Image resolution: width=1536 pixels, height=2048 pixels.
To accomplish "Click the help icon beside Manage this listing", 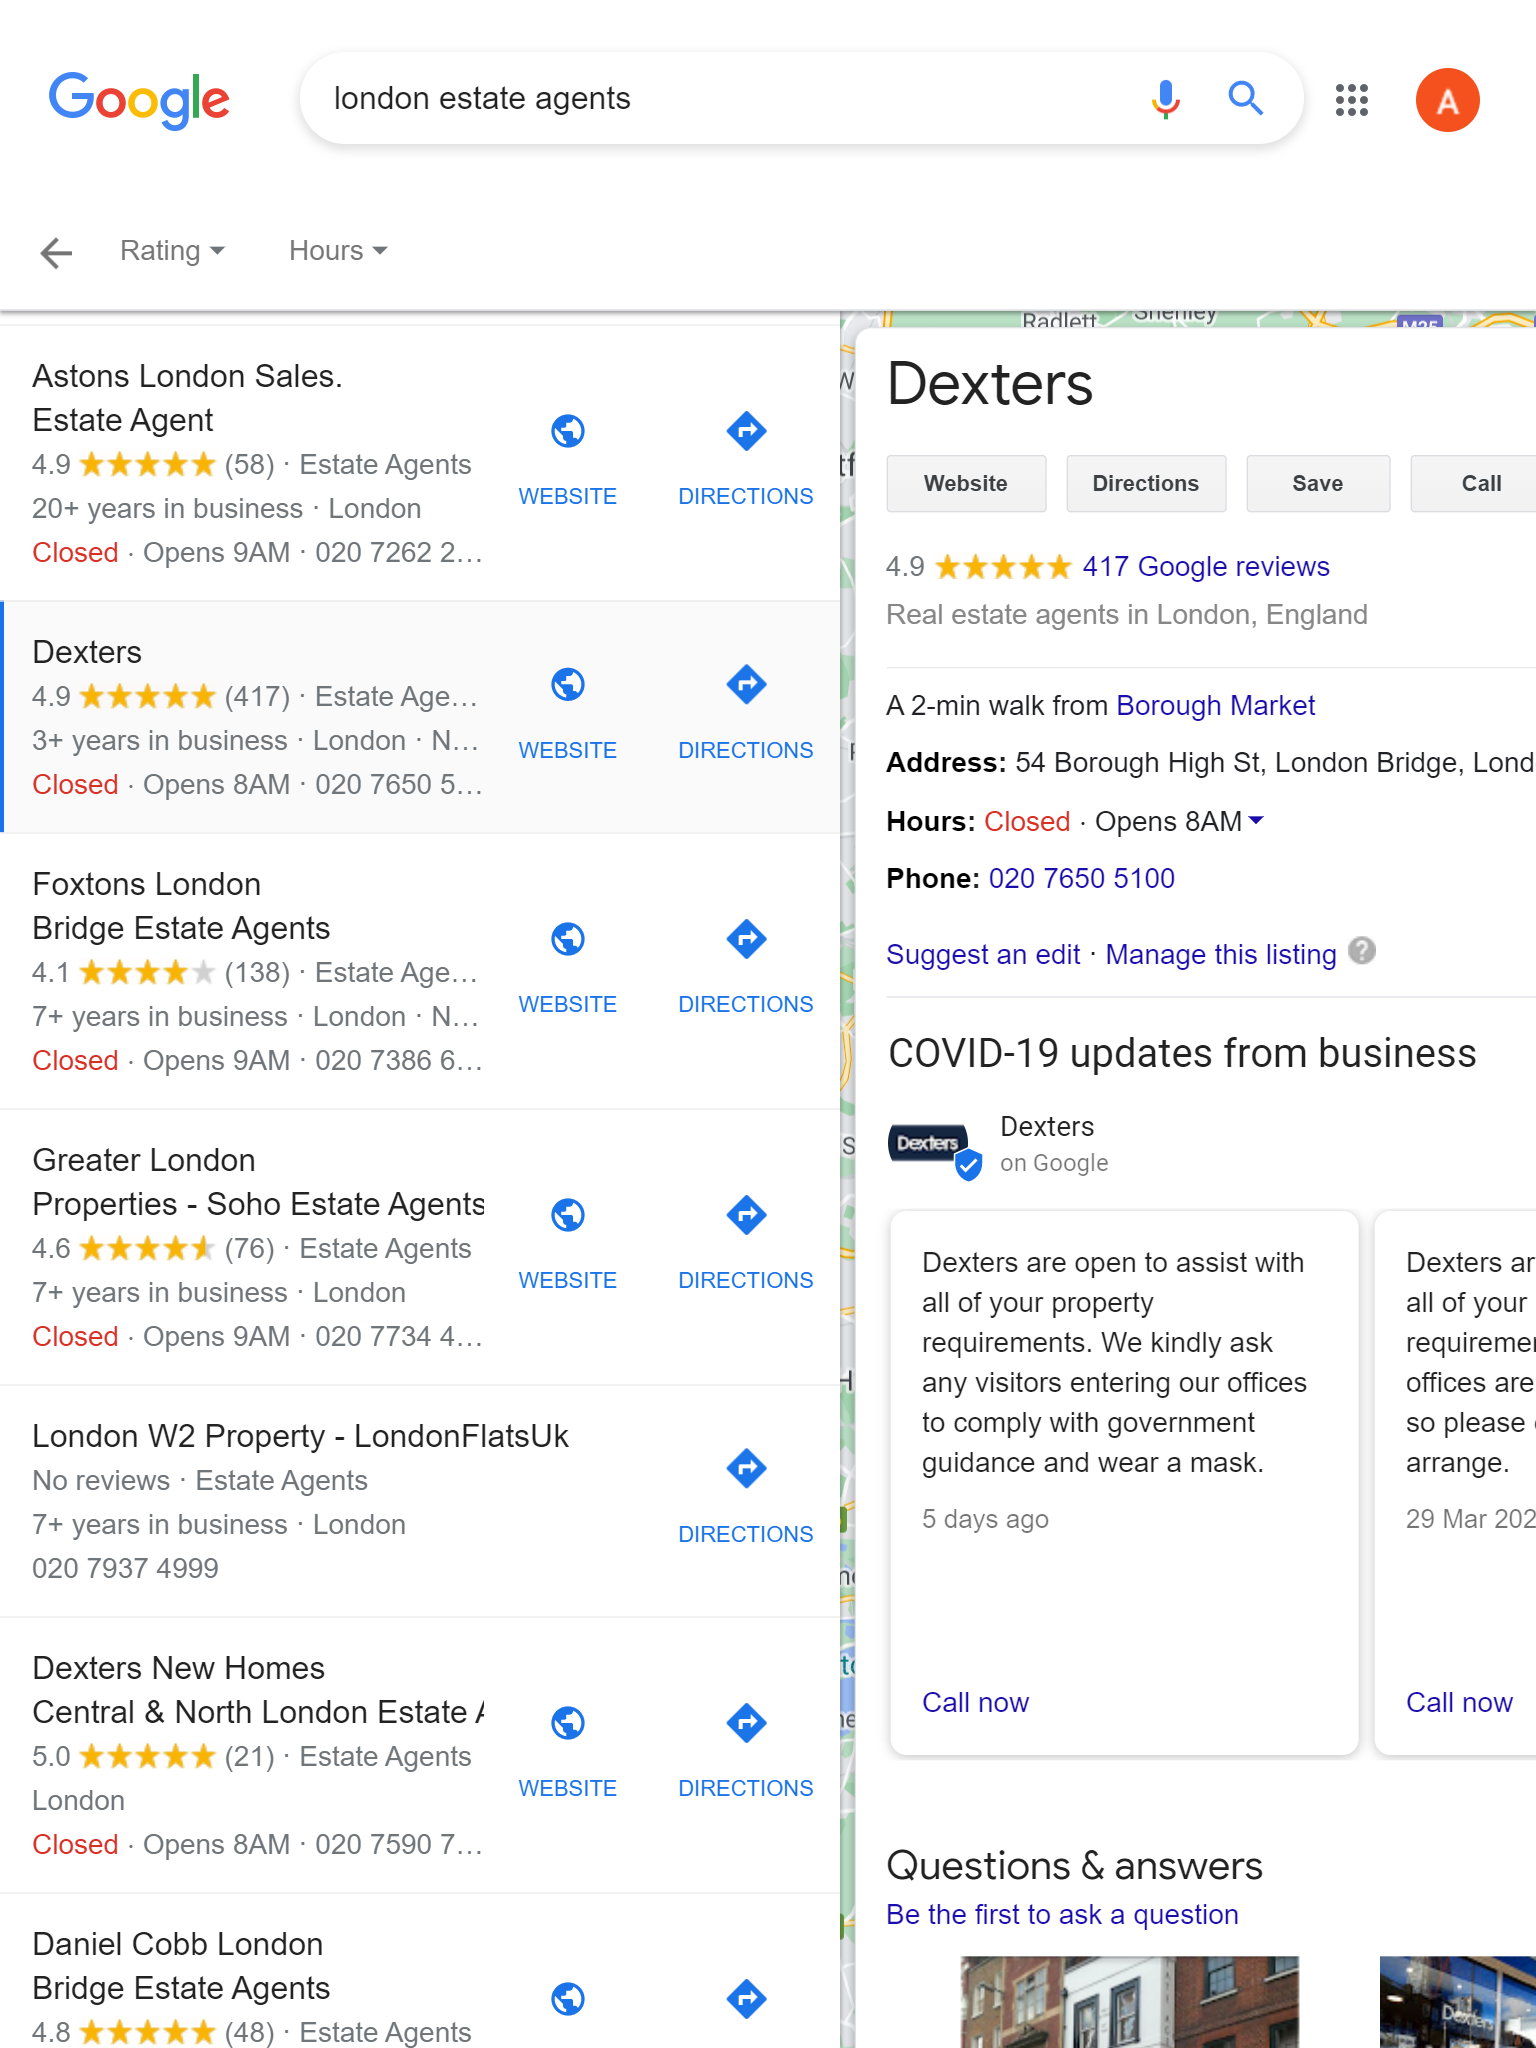I will (x=1362, y=951).
